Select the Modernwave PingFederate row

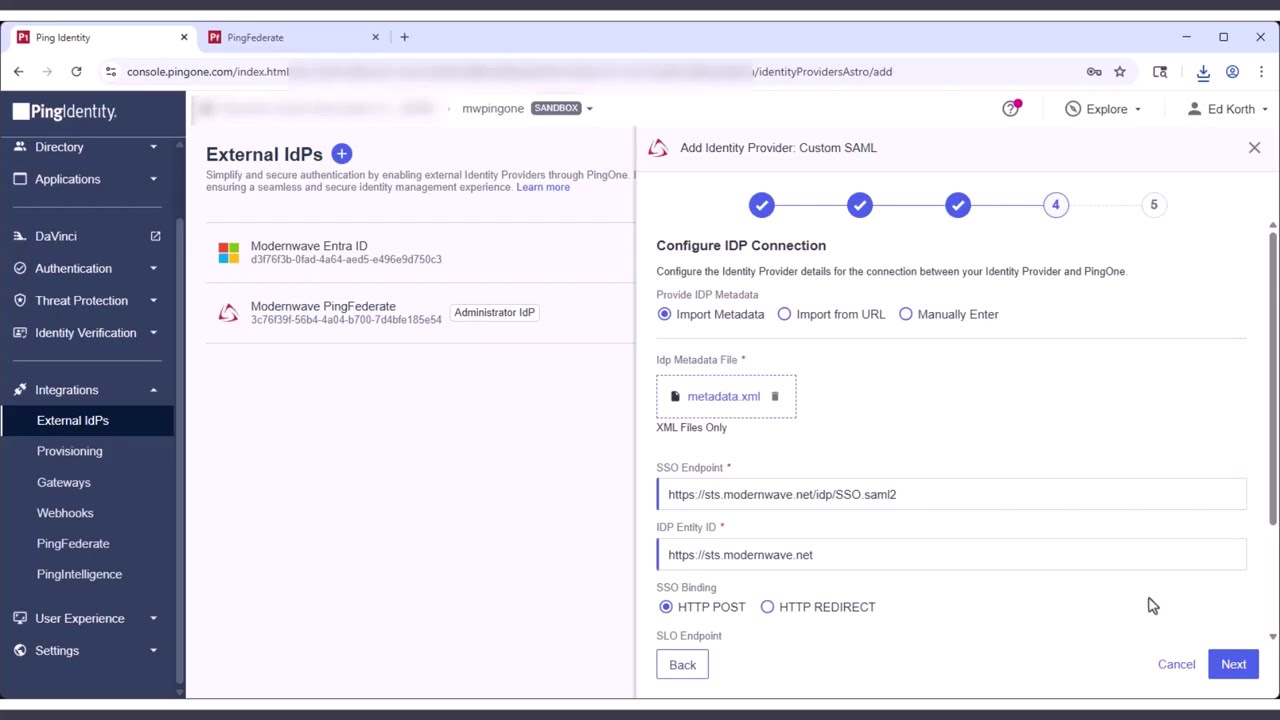[420, 313]
